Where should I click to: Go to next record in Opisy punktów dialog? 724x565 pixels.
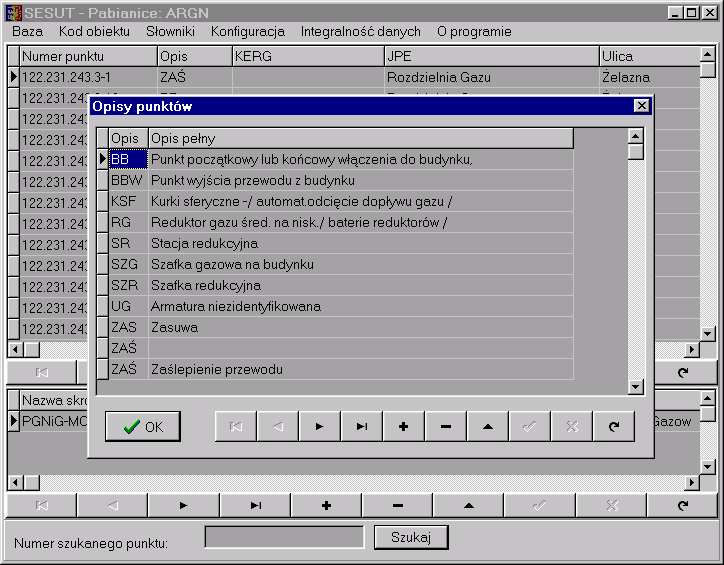[319, 426]
